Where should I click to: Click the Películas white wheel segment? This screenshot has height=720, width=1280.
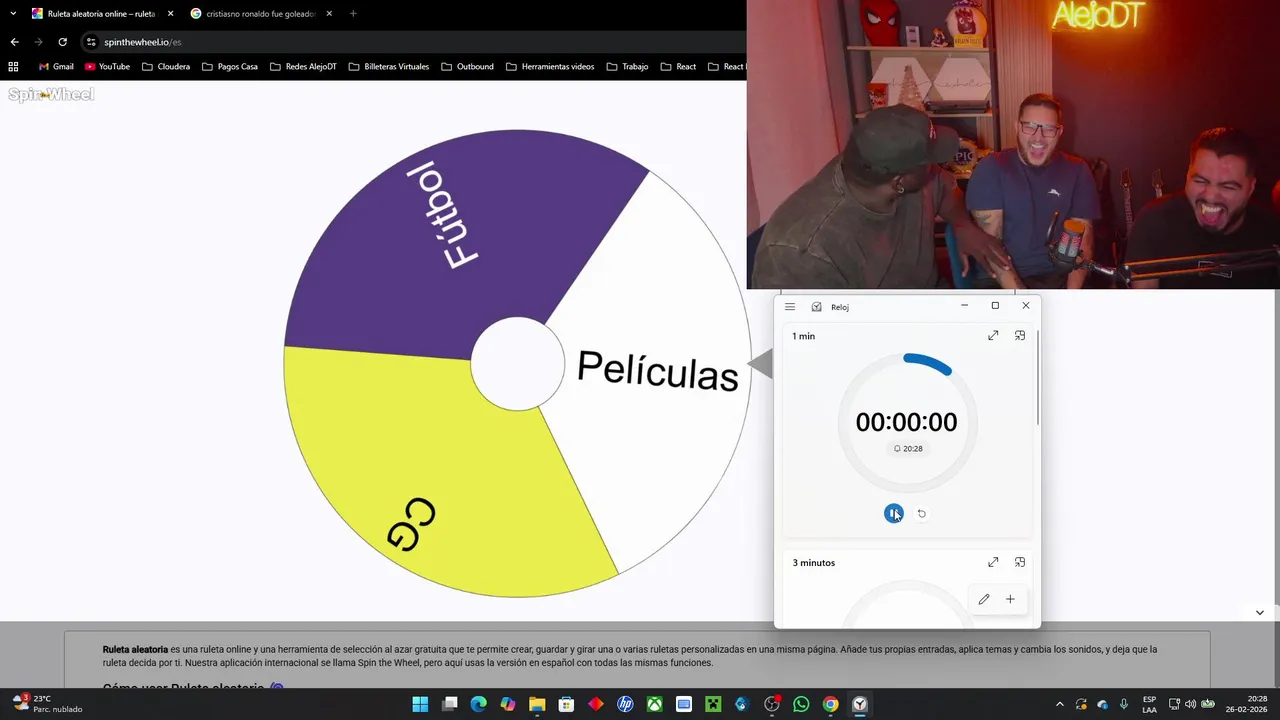(x=655, y=370)
